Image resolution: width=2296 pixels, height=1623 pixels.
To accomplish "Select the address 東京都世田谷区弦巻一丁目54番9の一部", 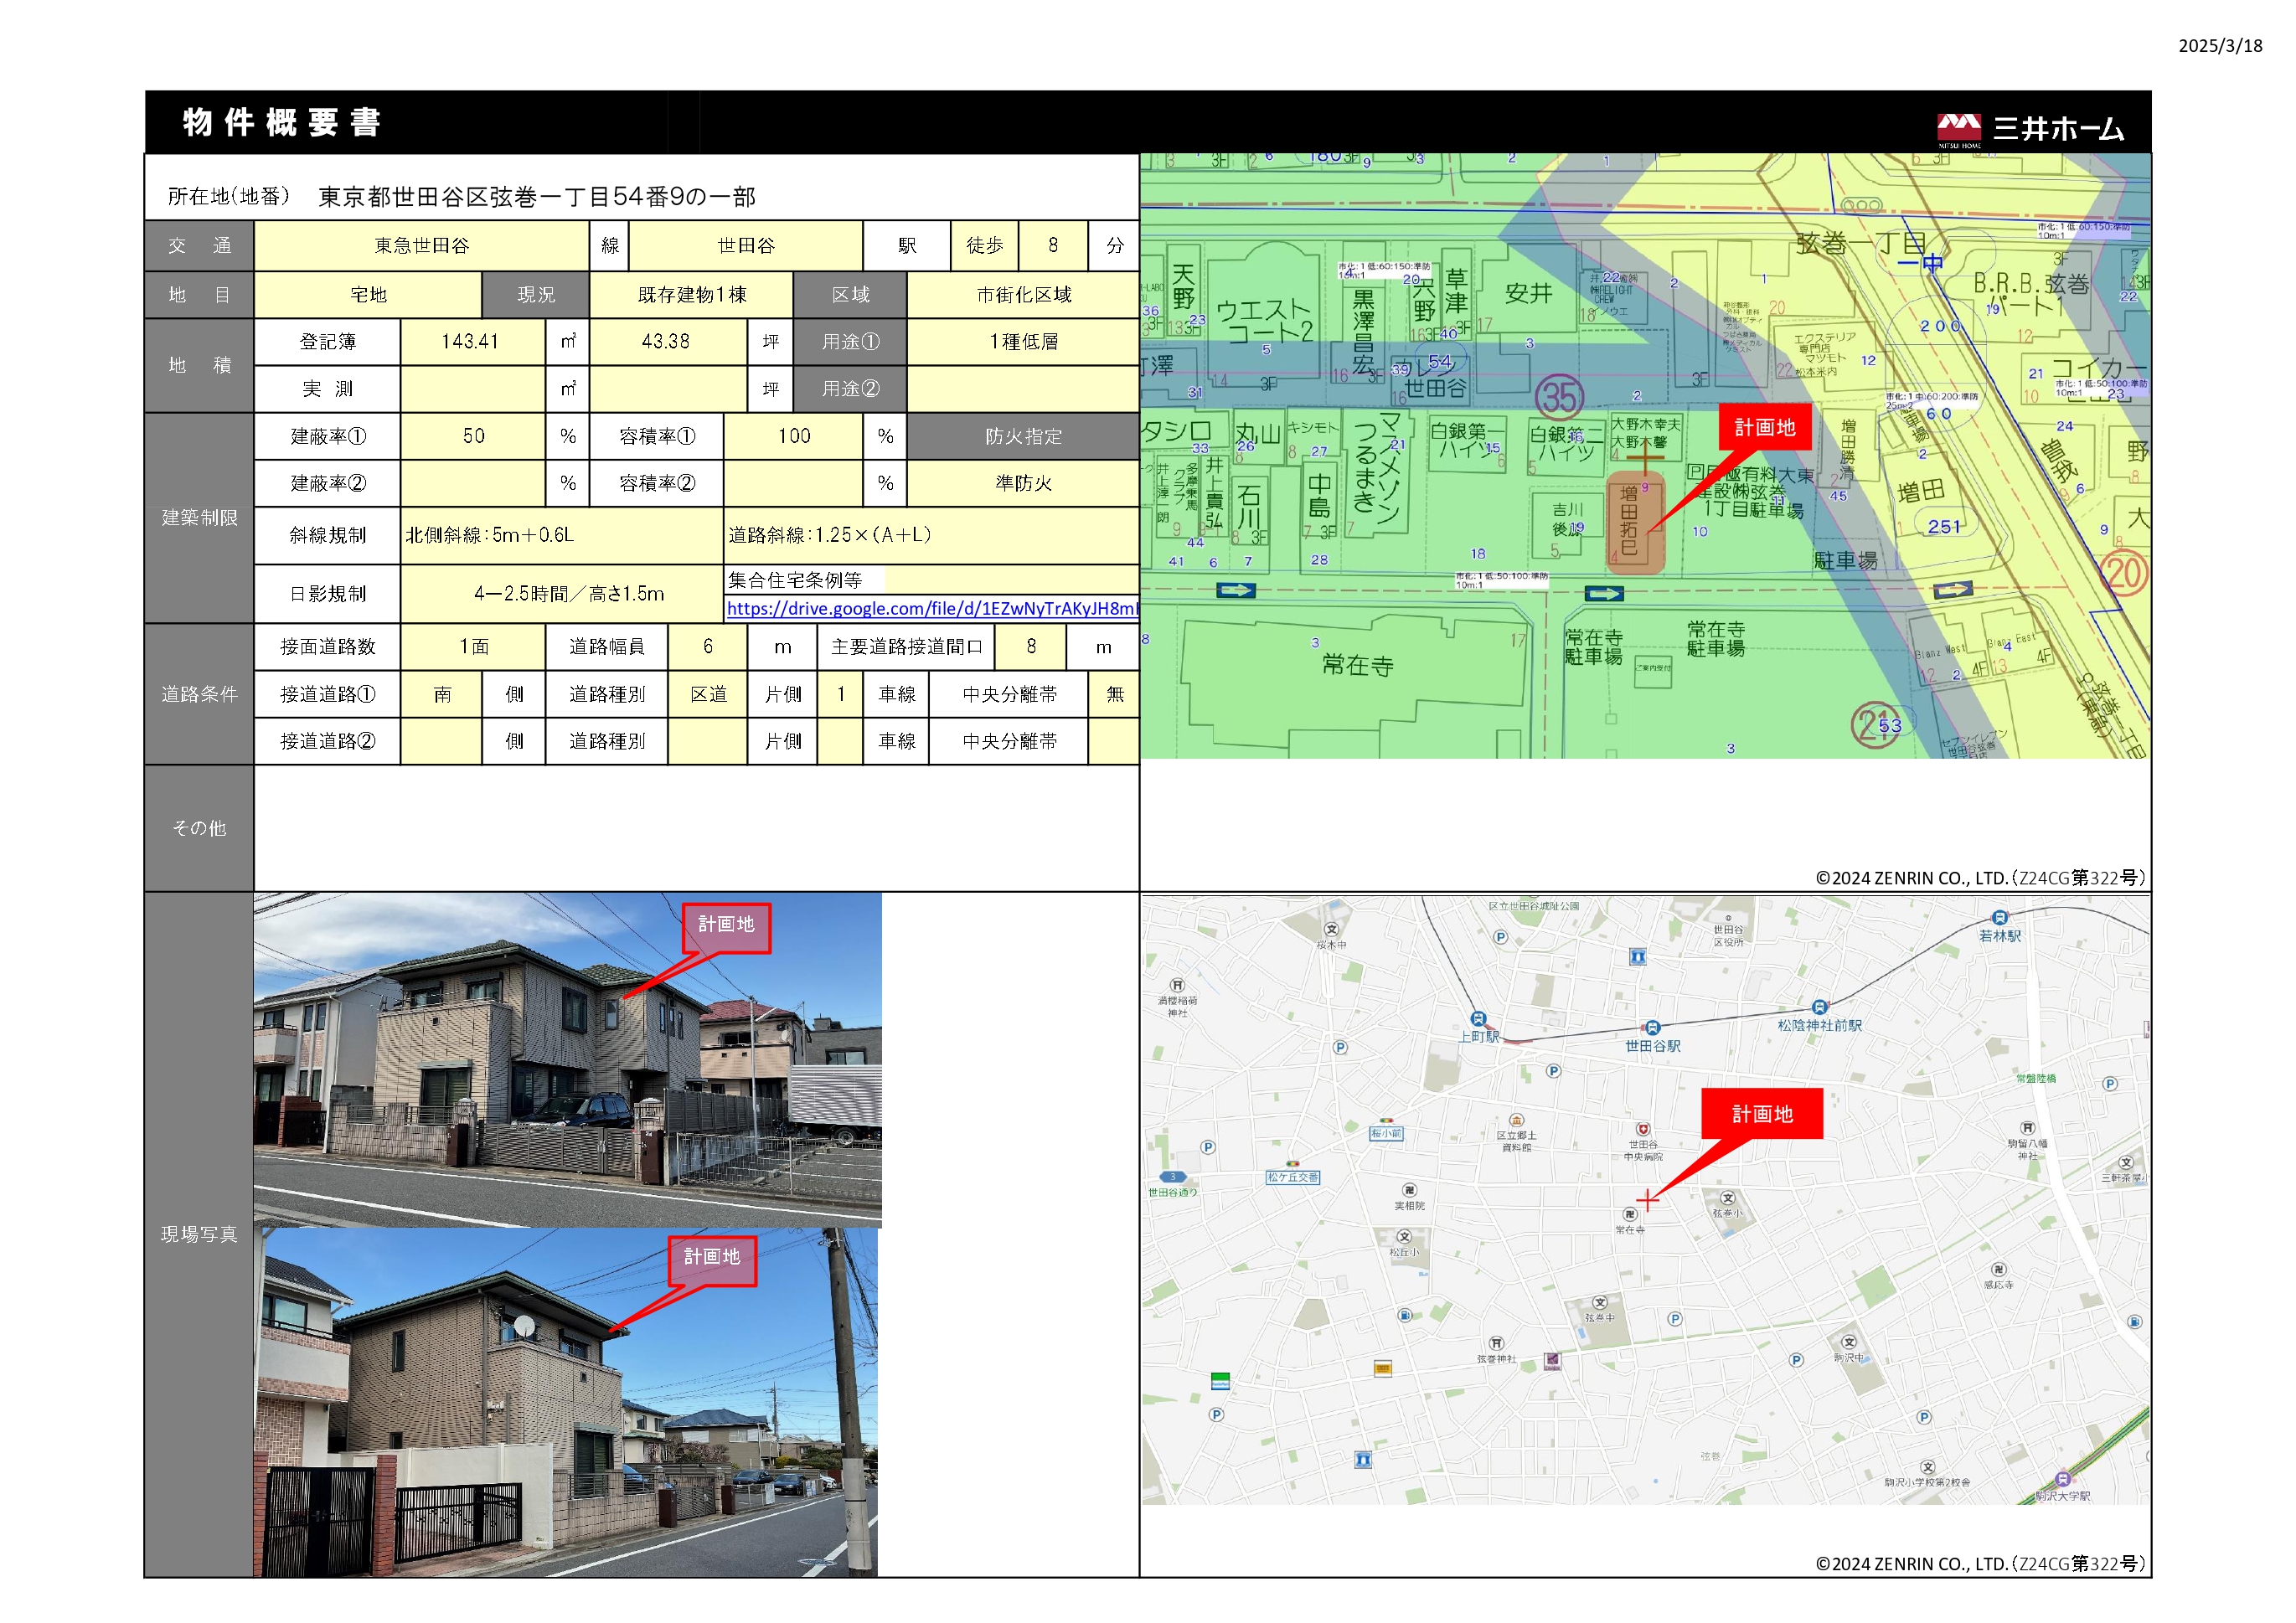I will (537, 196).
